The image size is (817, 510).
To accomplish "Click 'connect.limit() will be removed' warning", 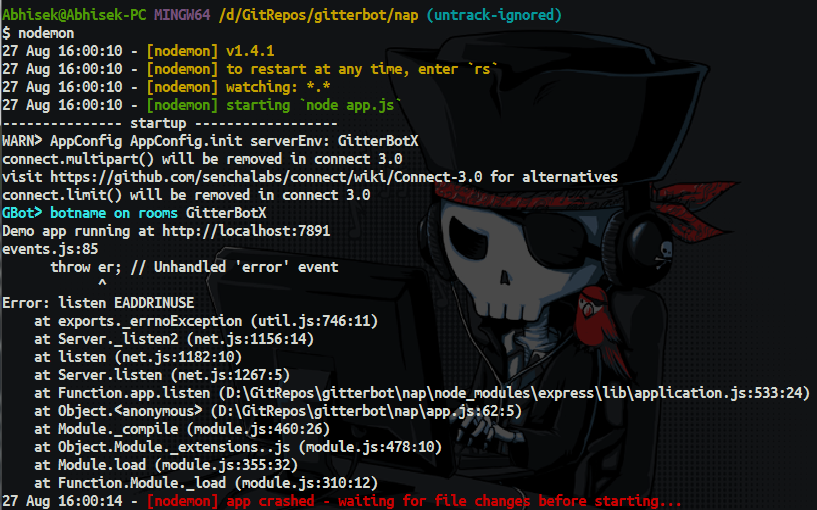I will point(186,195).
